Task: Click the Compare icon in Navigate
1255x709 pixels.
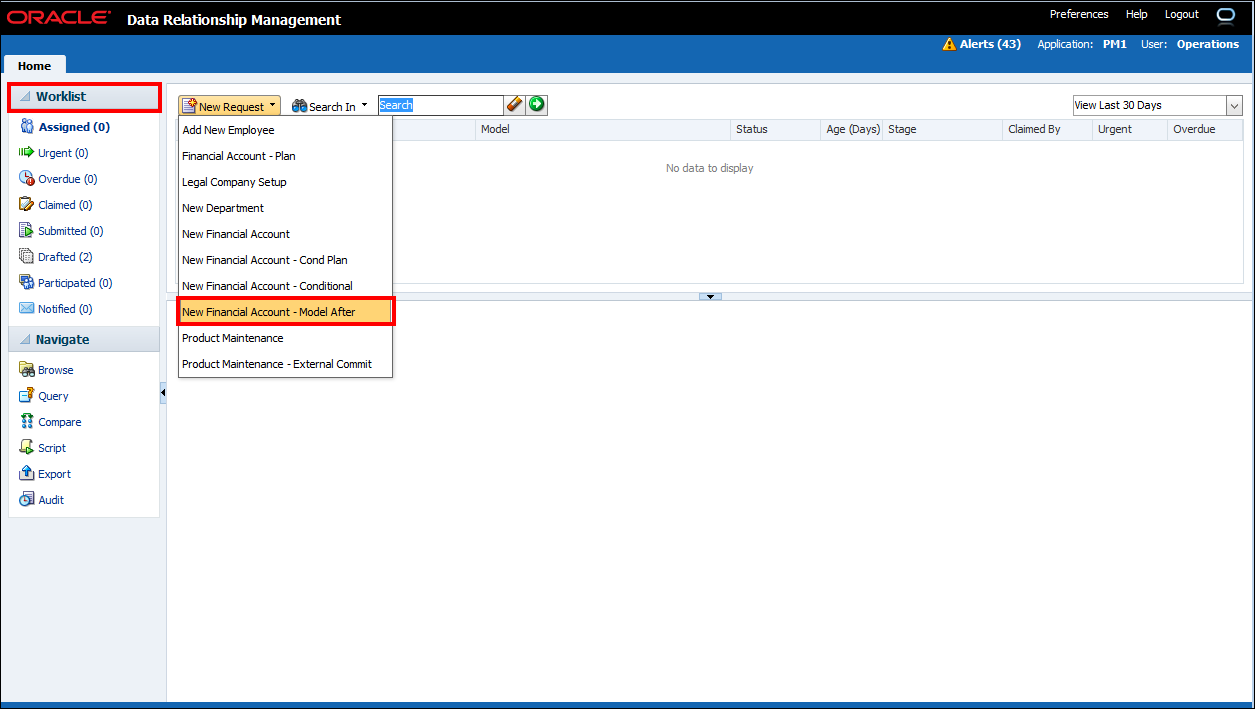Action: tap(27, 422)
